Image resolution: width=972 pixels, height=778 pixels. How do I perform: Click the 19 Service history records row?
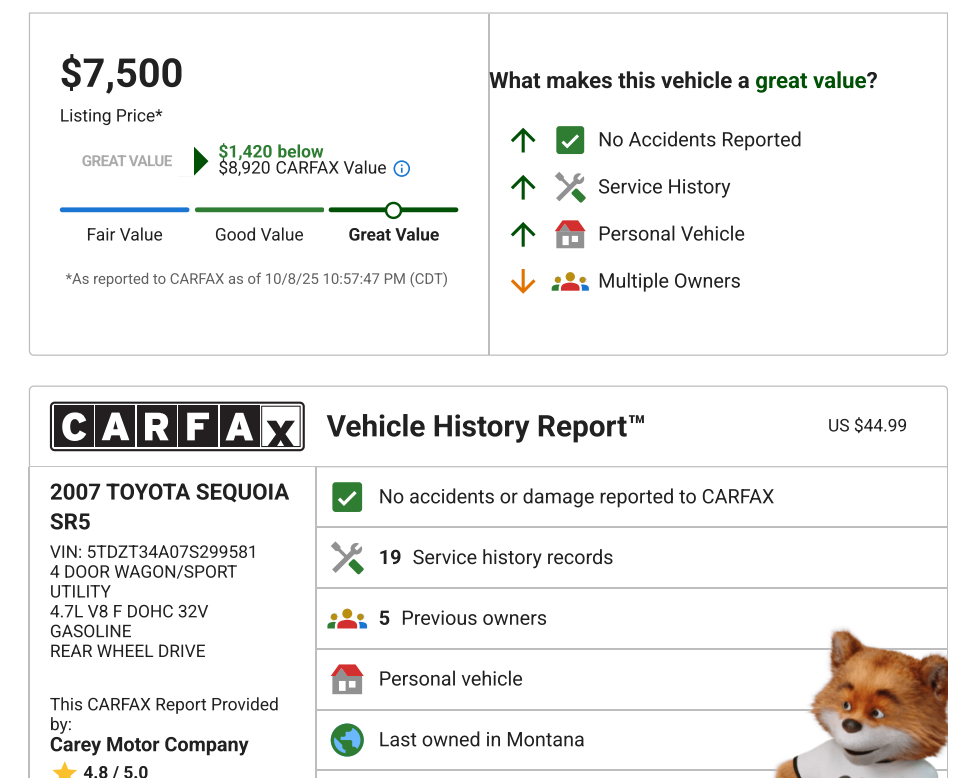point(630,558)
